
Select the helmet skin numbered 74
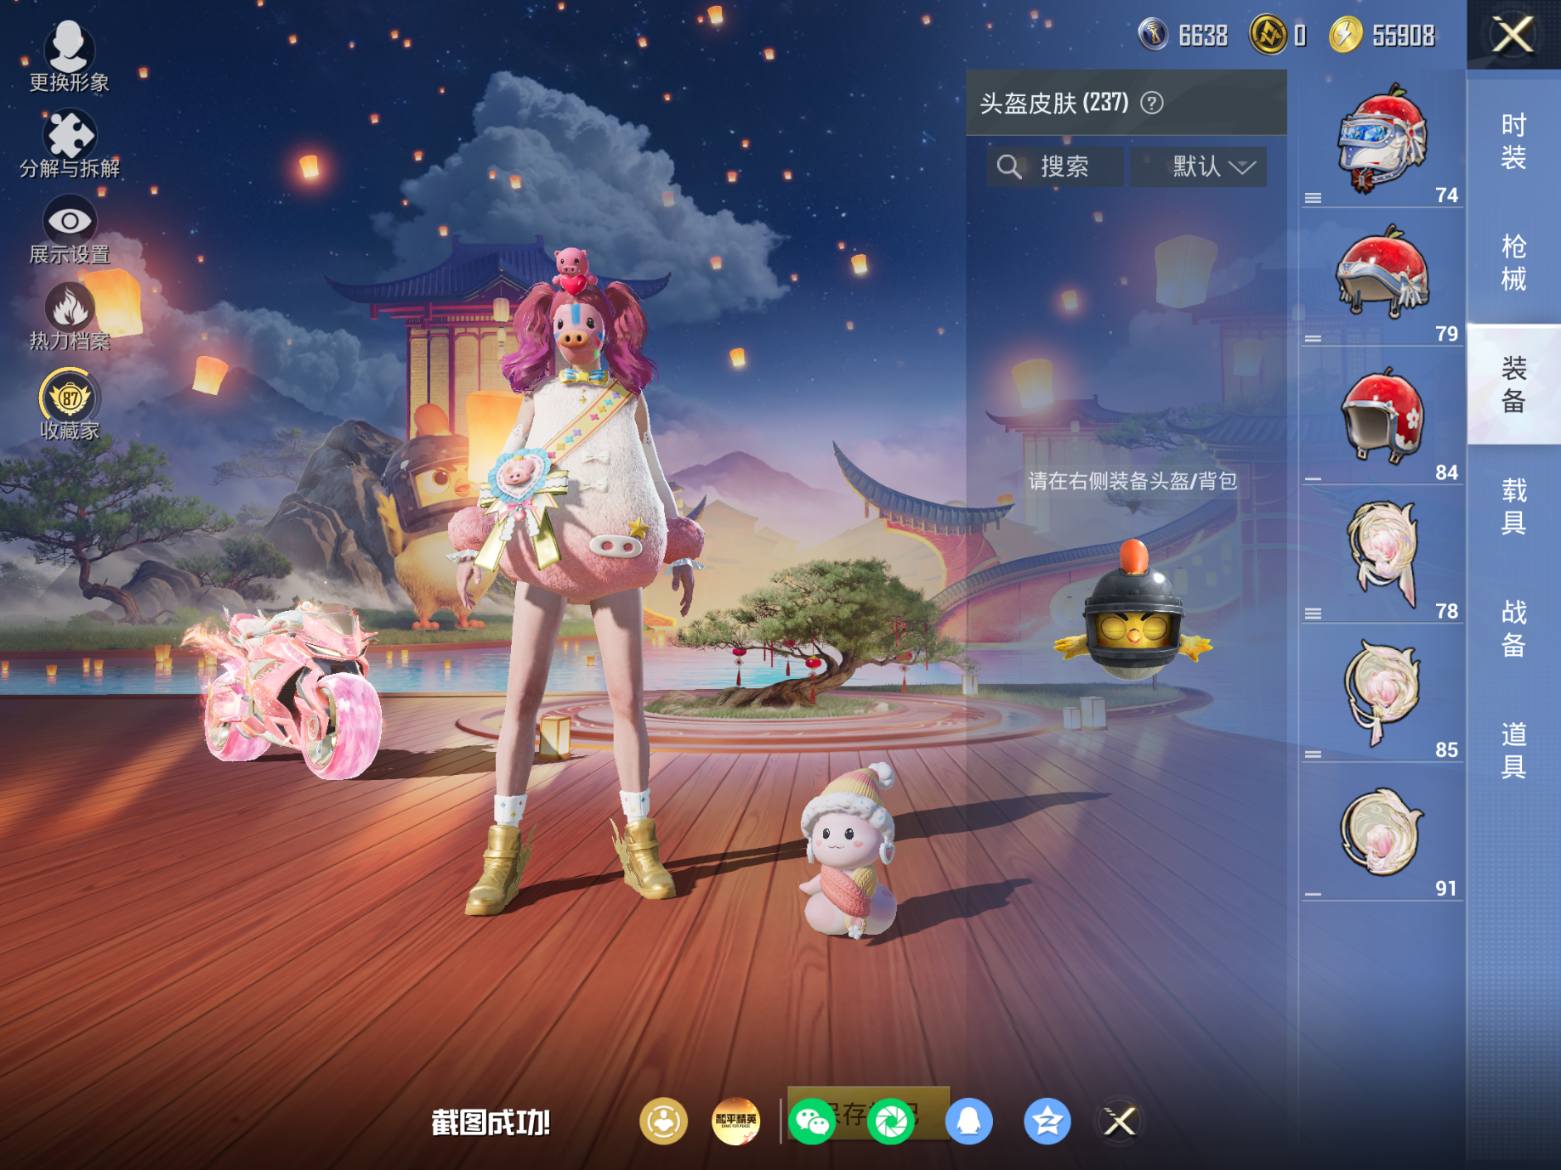click(1382, 142)
